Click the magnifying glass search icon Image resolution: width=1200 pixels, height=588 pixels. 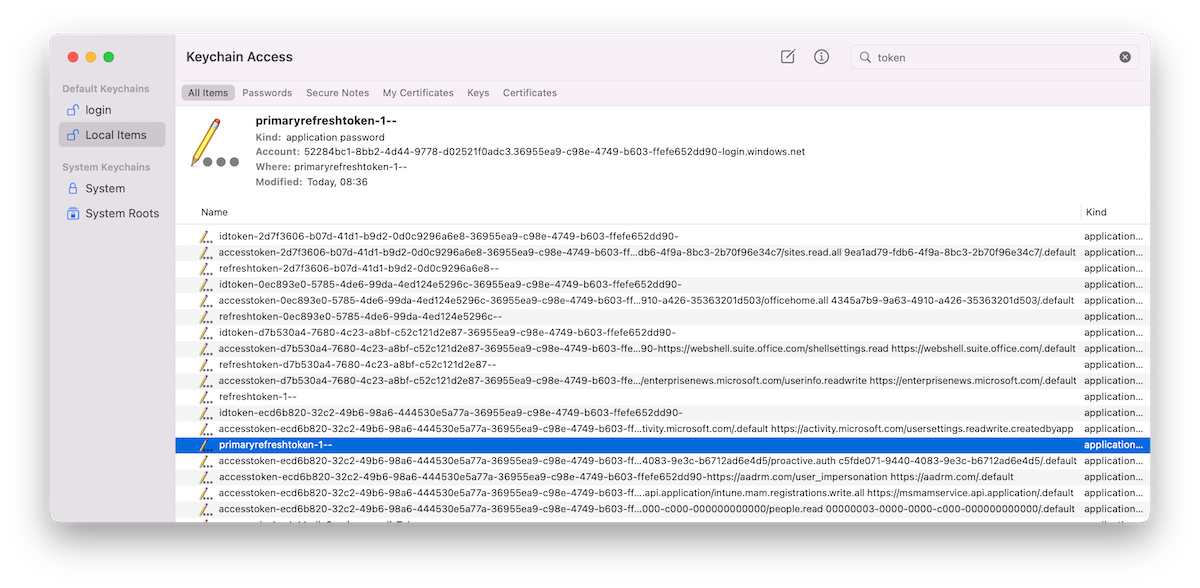coord(865,57)
